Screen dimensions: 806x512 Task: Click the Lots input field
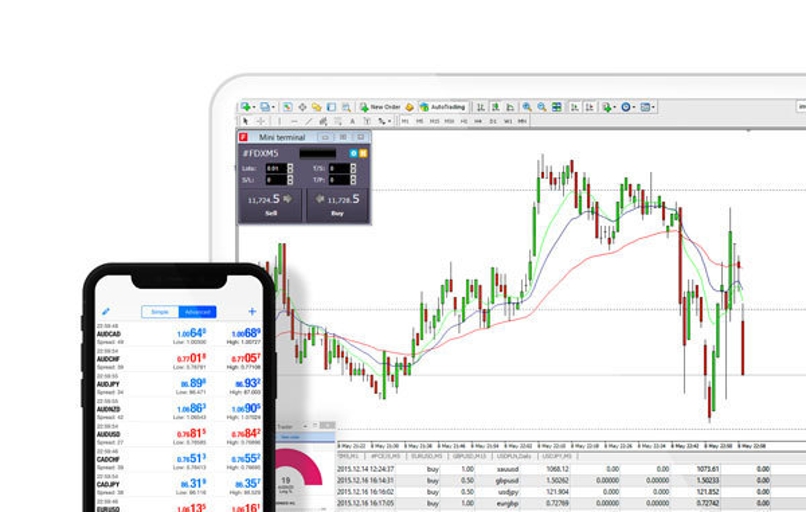coord(275,168)
